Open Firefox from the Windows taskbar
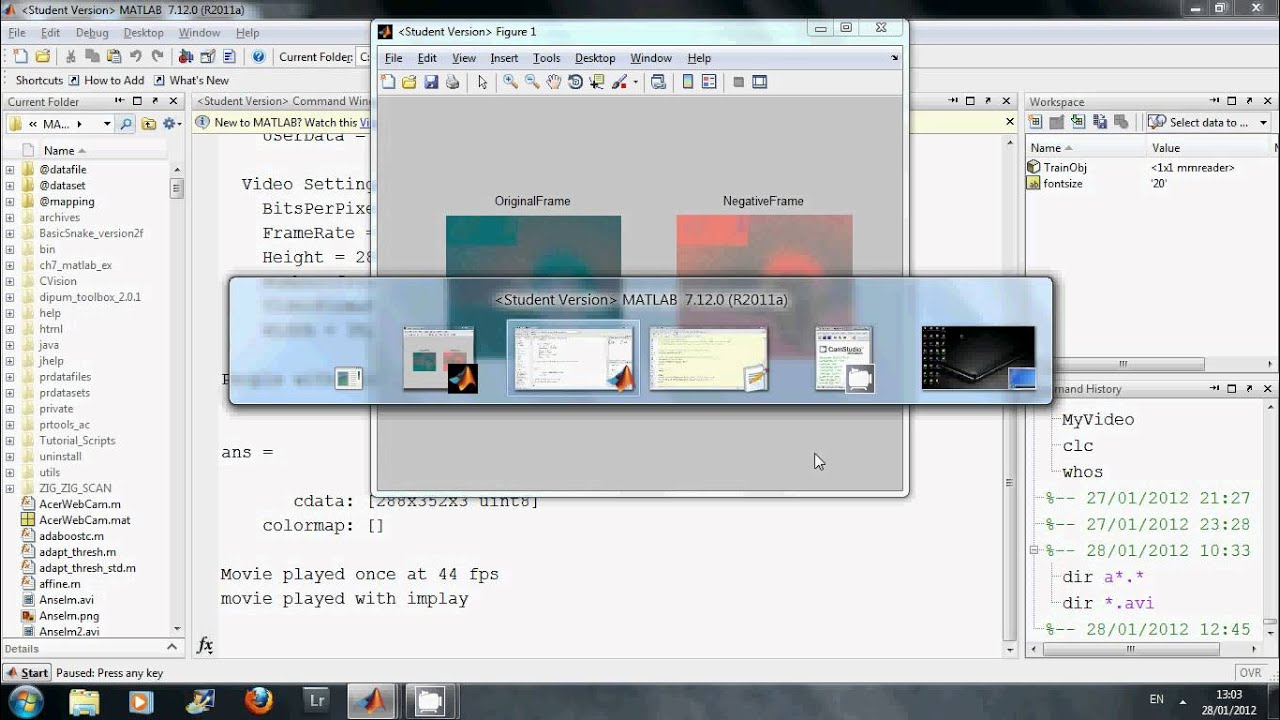The height and width of the screenshot is (720, 1280). click(258, 701)
